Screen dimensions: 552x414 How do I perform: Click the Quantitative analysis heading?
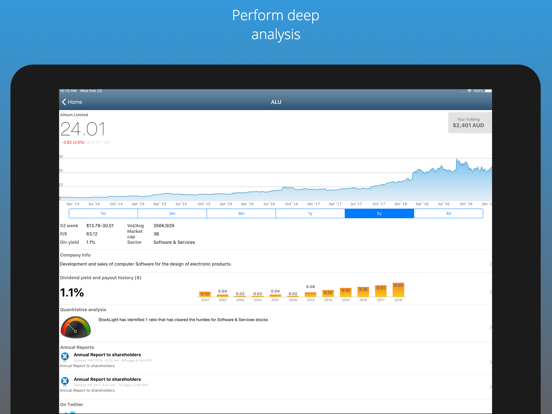(83, 310)
